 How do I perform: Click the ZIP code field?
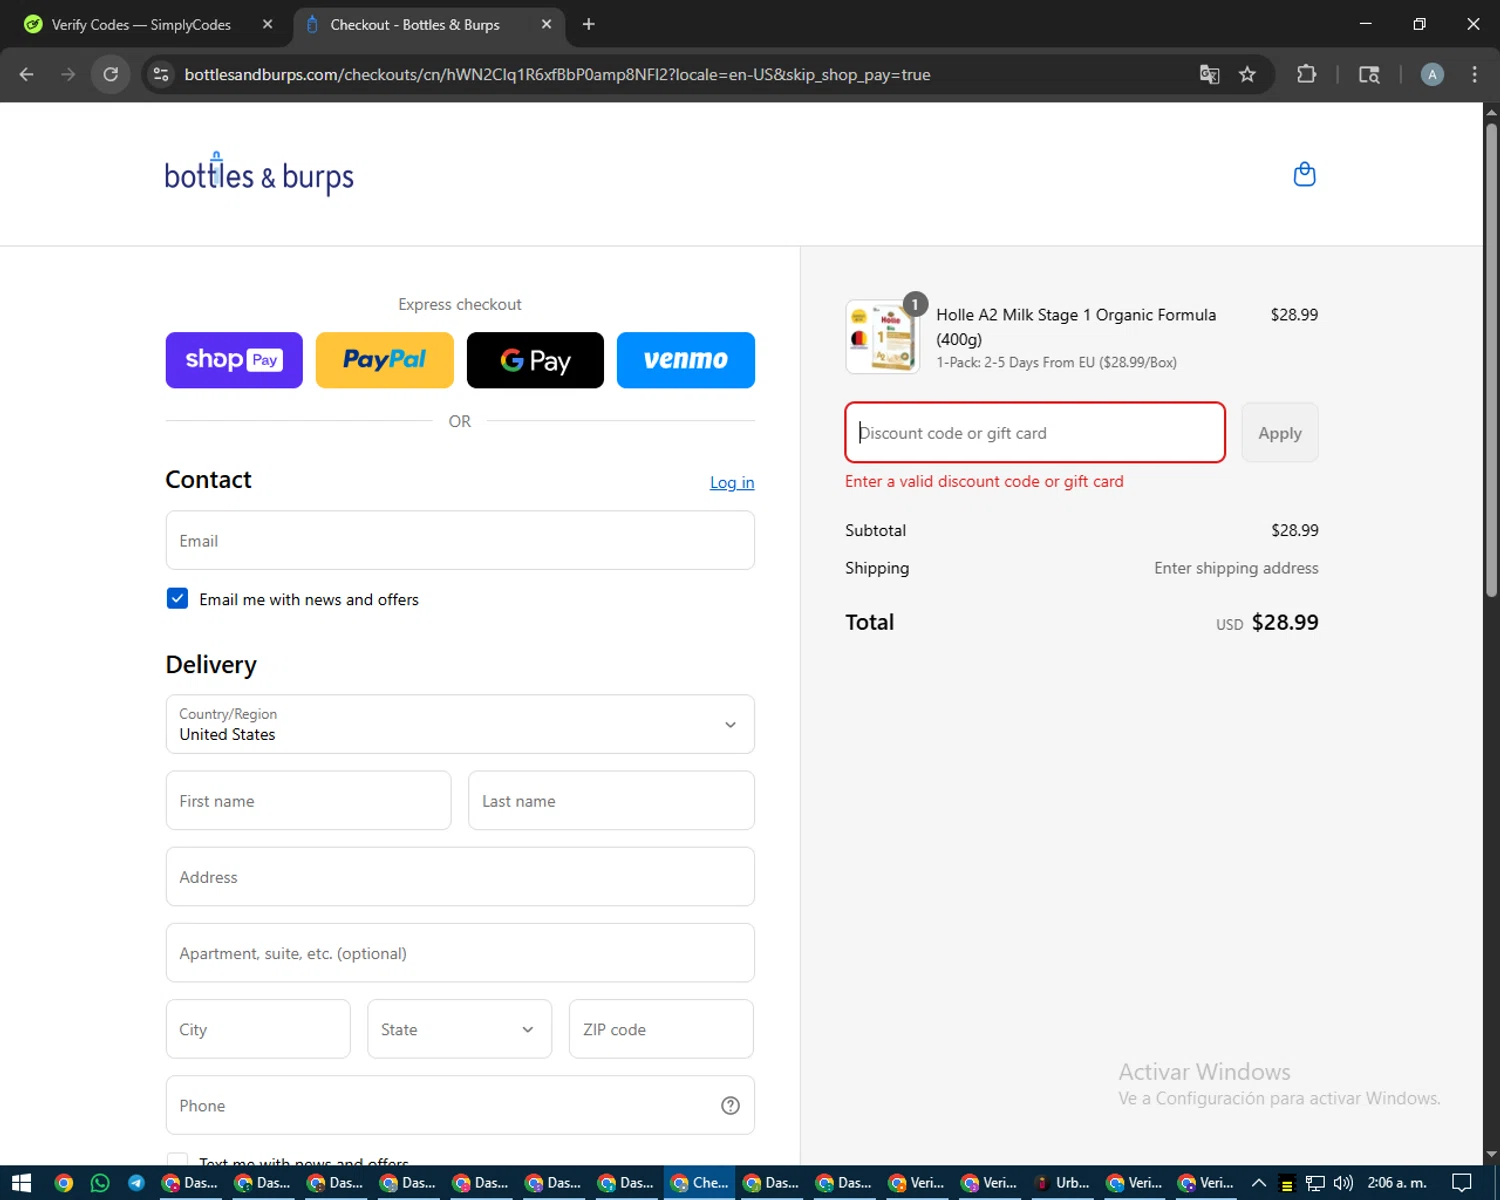pos(661,1029)
